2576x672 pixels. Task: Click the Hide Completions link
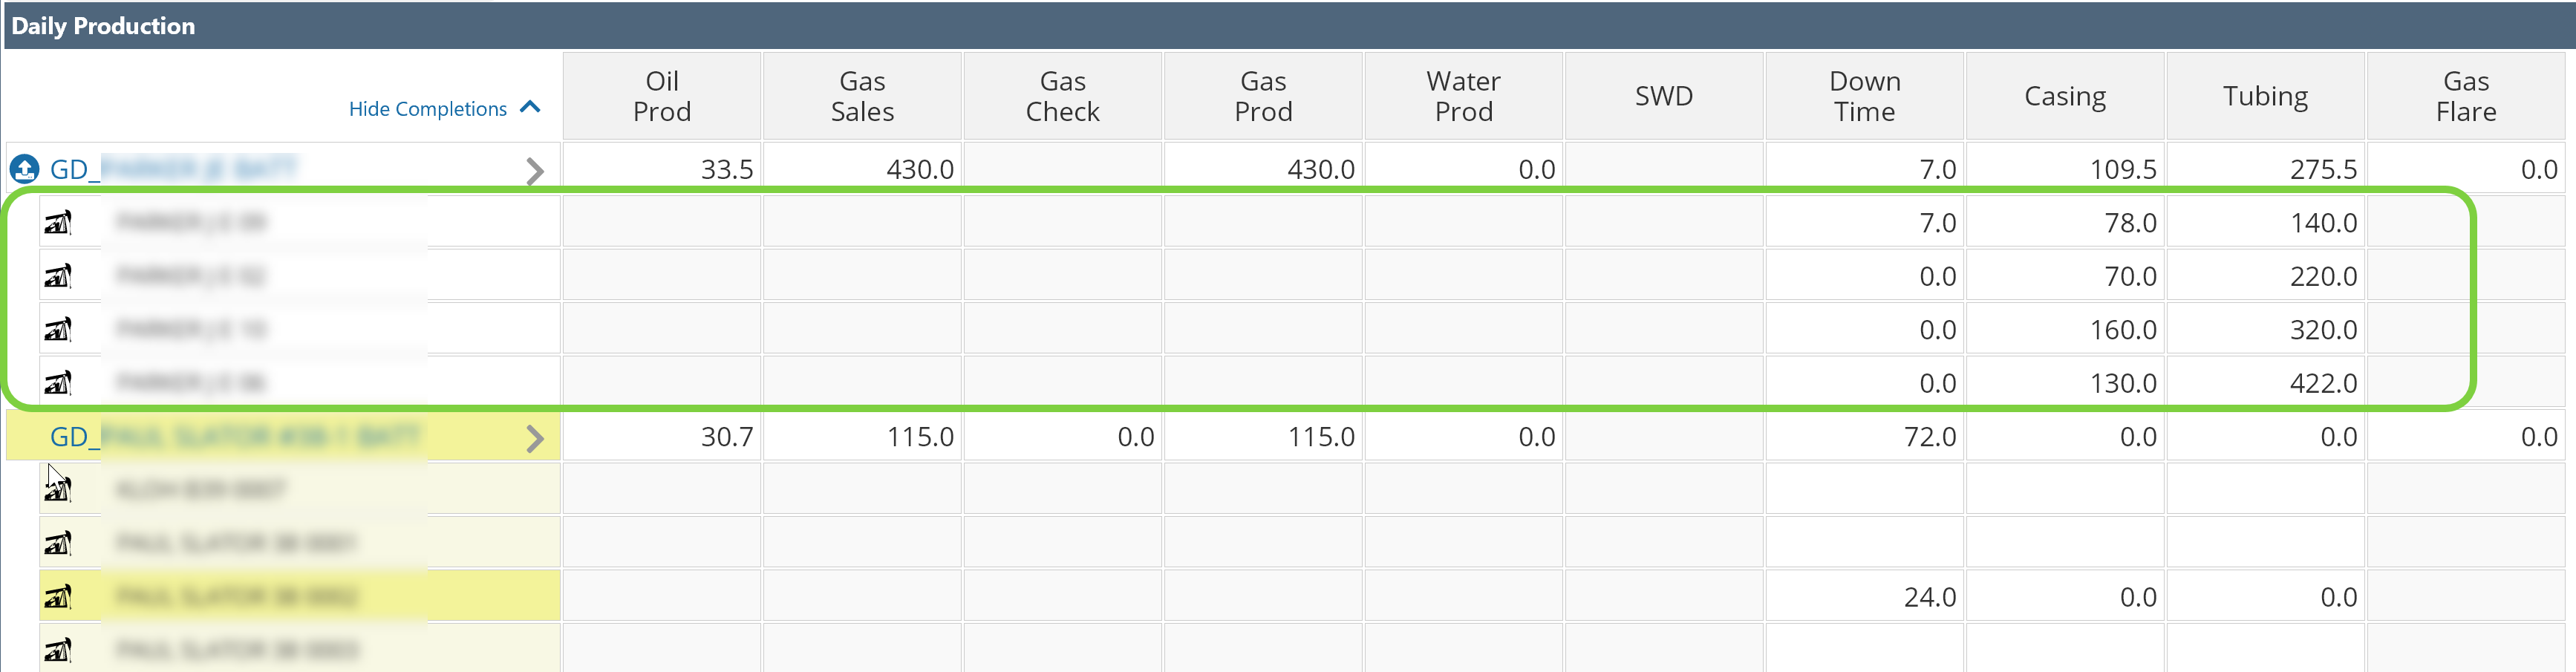pos(427,109)
